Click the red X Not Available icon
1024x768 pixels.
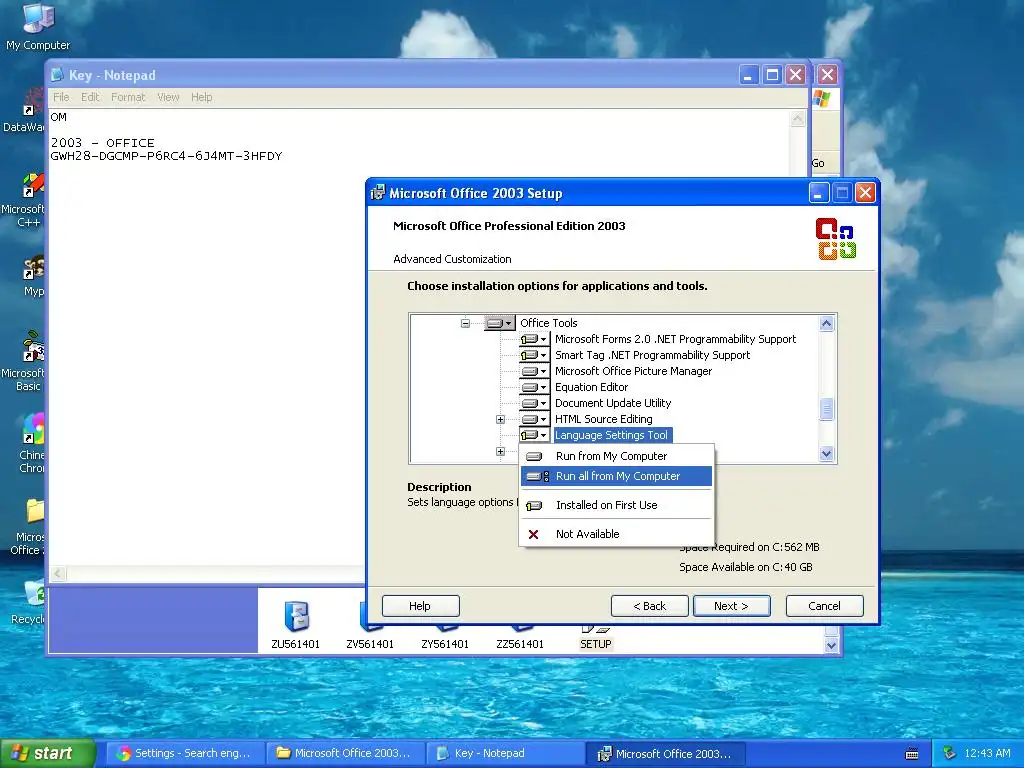(534, 534)
